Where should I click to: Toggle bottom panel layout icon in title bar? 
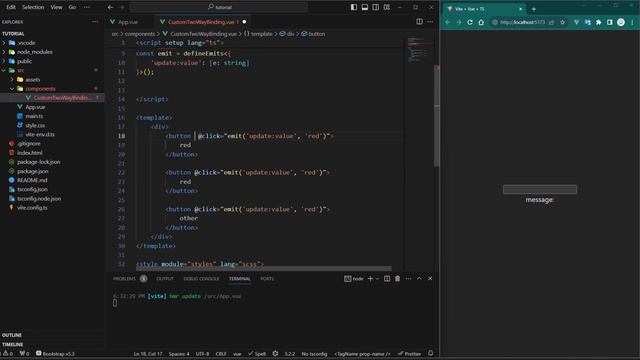[364, 7]
